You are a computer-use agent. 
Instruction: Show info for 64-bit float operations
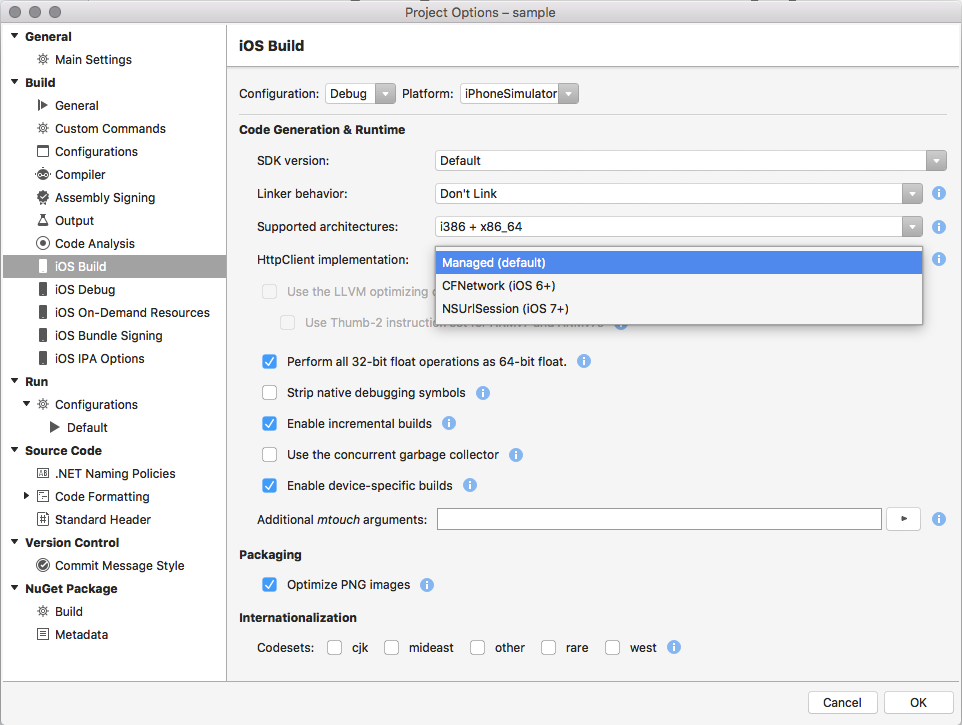click(x=584, y=361)
